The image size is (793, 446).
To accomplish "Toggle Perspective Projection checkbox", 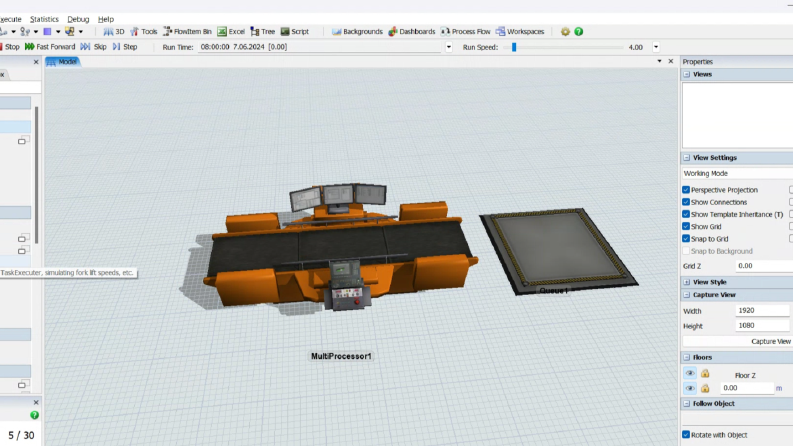I will (x=686, y=190).
